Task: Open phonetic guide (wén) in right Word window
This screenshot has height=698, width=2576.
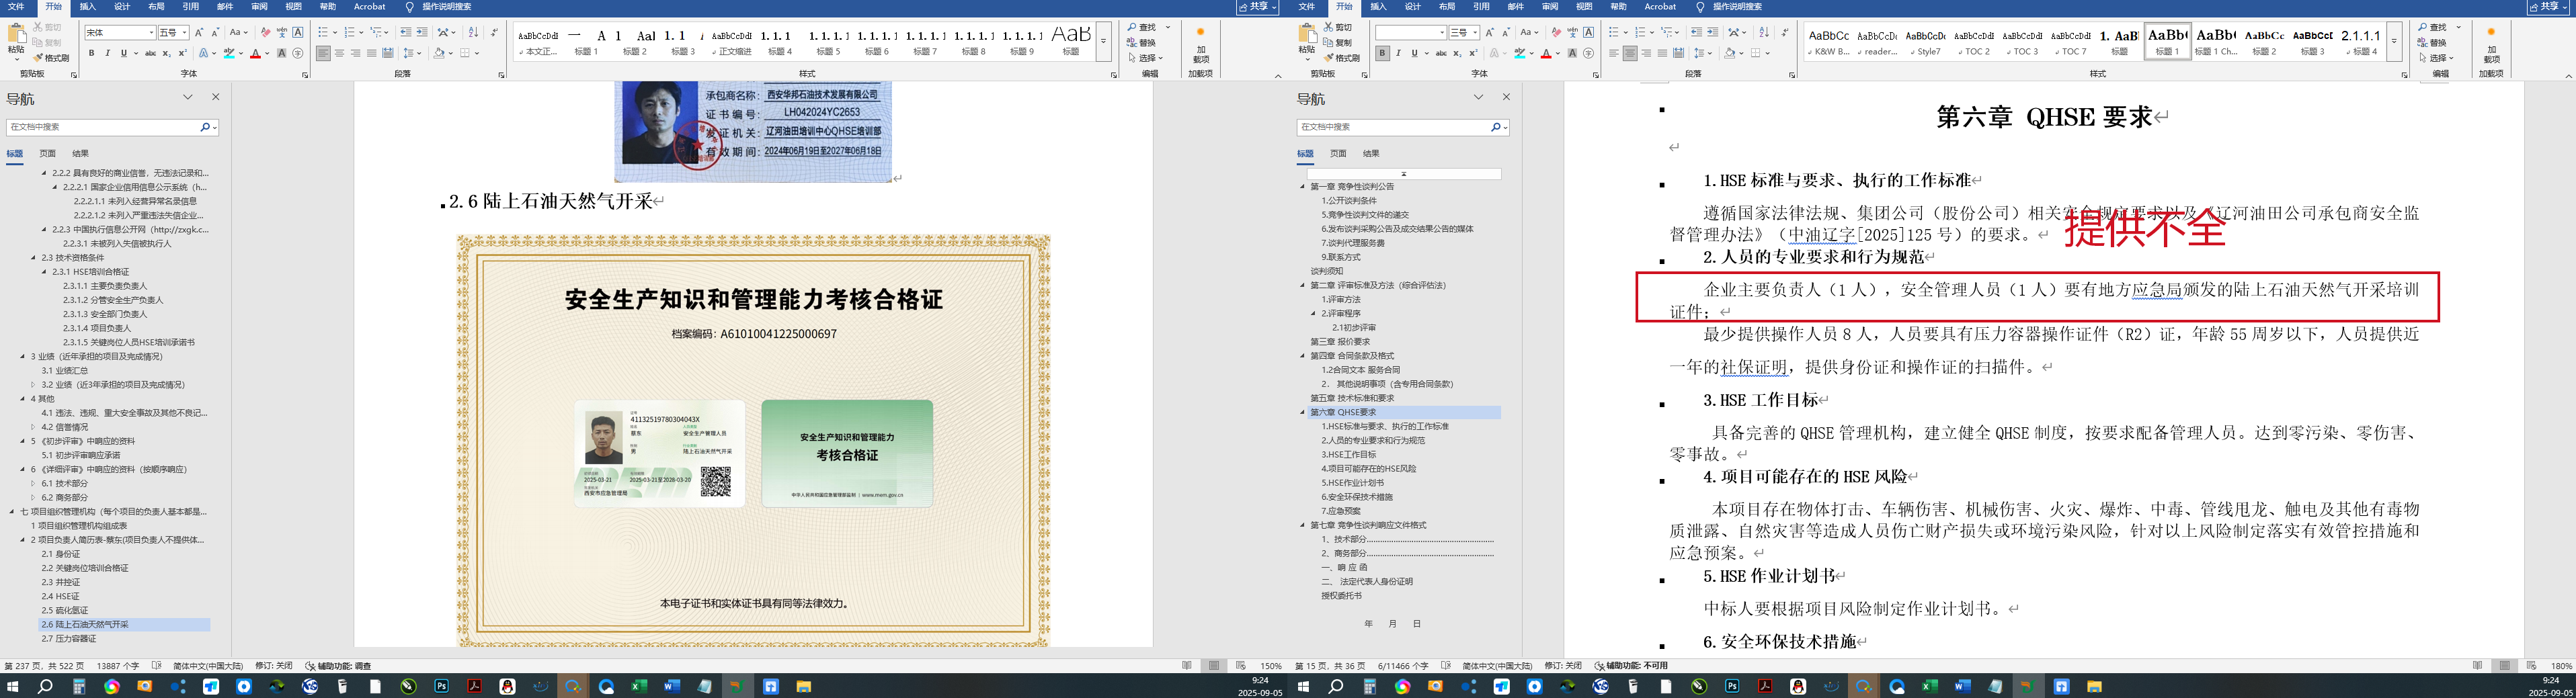Action: (x=1572, y=33)
